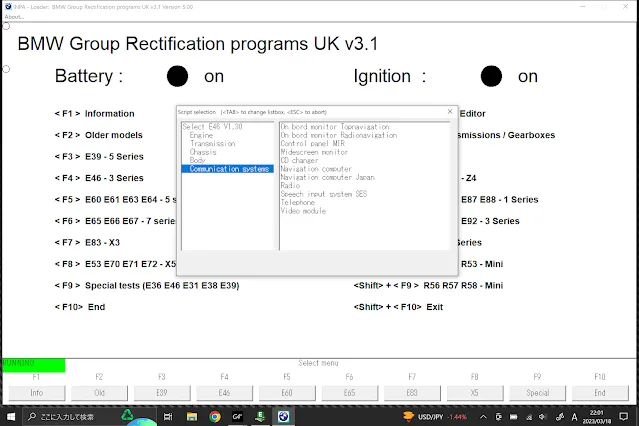Open File Explorer from the taskbar
639x426 pixels.
point(192,416)
